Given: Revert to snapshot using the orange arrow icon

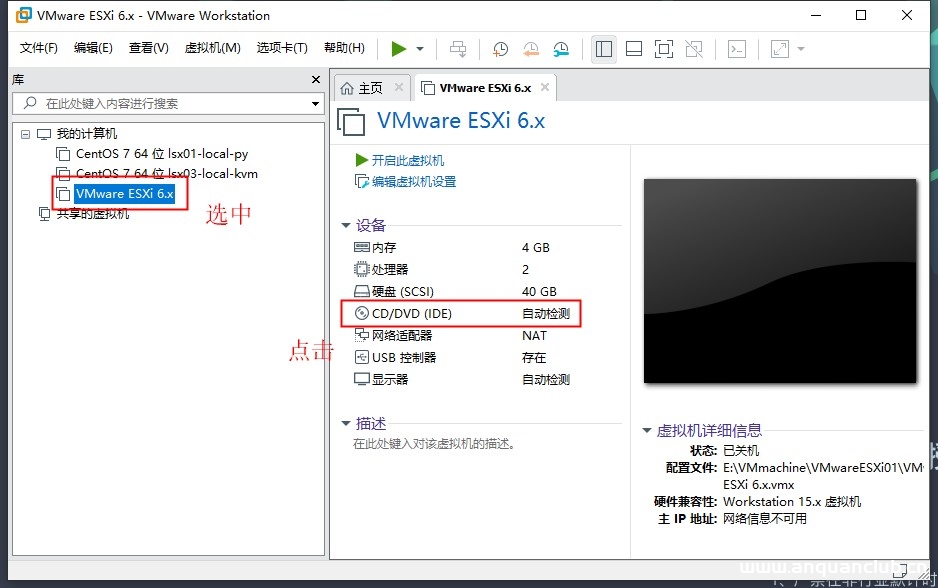Looking at the screenshot, I should [530, 49].
